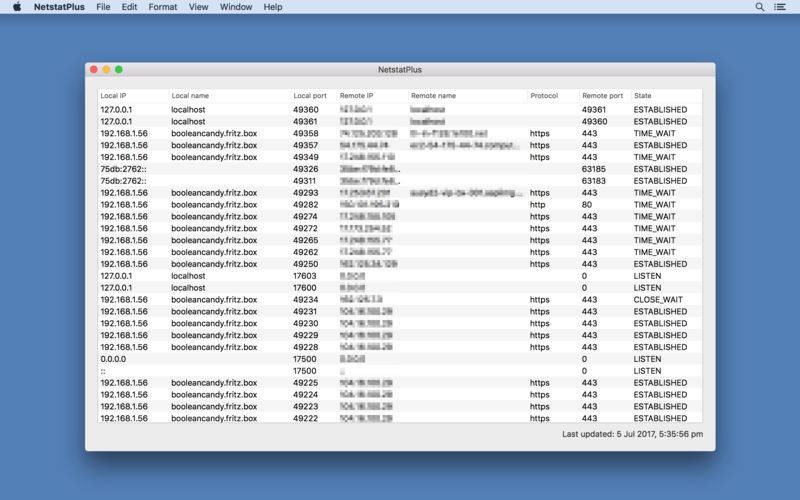Click remote port 80 cell

[587, 205]
